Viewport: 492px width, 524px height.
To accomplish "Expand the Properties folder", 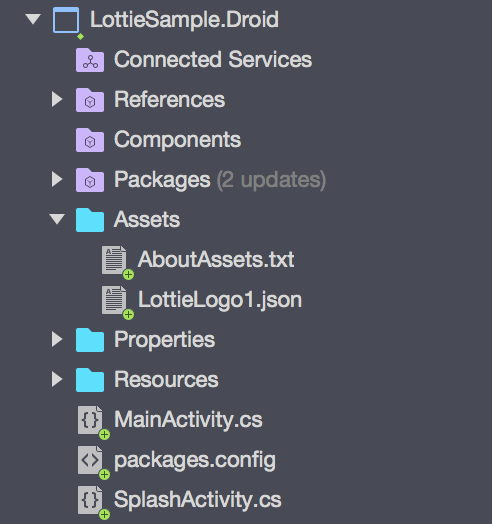I will pyautogui.click(x=57, y=340).
